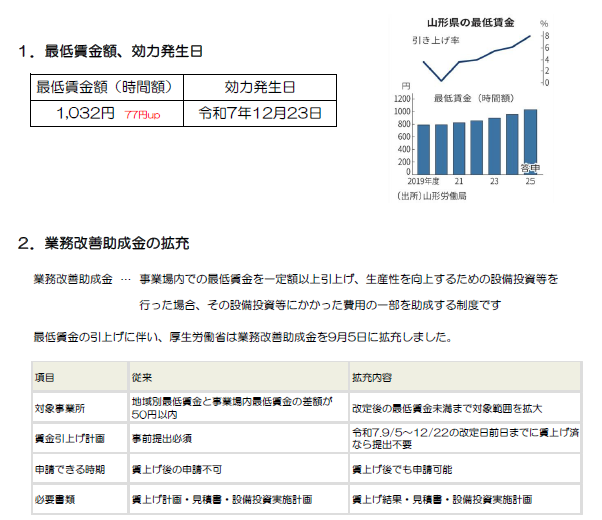The height and width of the screenshot is (520, 602).
Task: Select the 令和7年12月23日 date cell
Action: [259, 113]
